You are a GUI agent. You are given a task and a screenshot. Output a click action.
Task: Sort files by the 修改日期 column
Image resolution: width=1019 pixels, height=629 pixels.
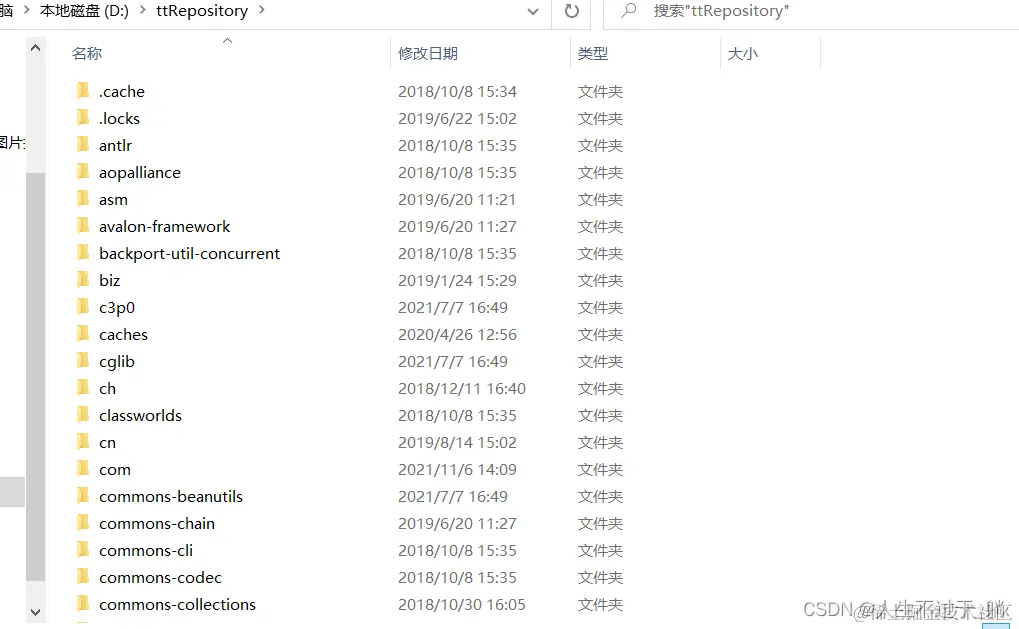(x=428, y=53)
